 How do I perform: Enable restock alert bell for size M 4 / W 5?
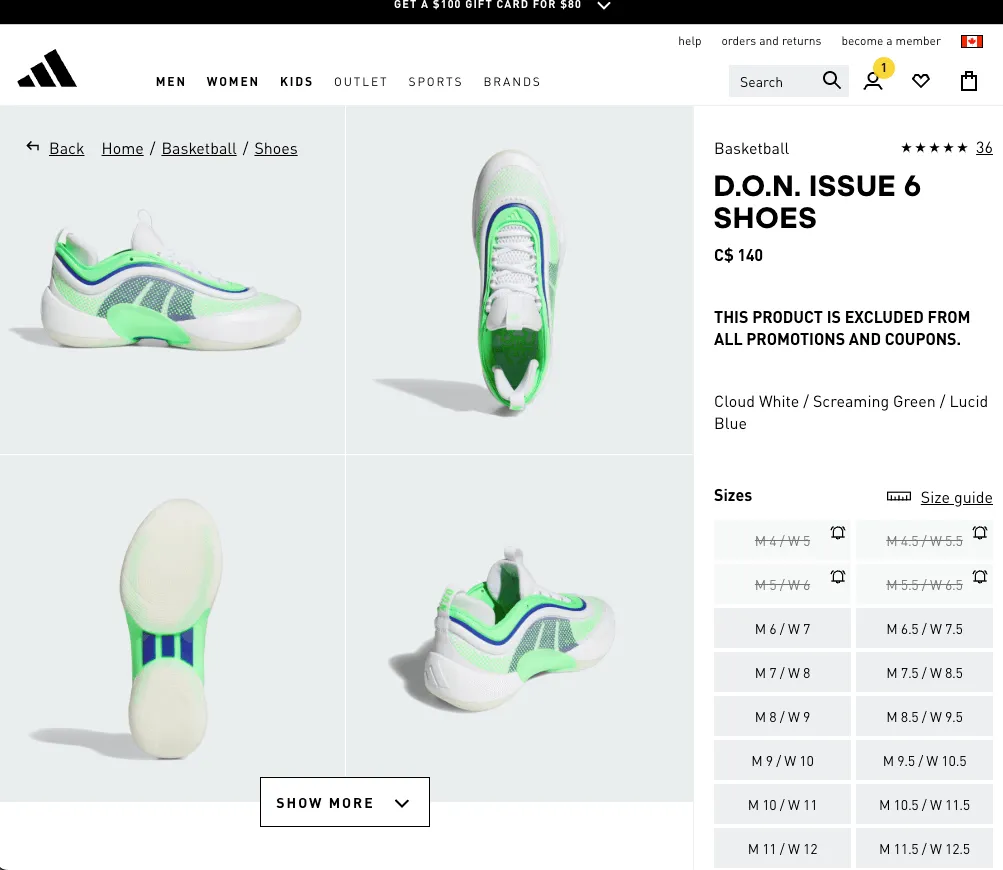point(837,533)
